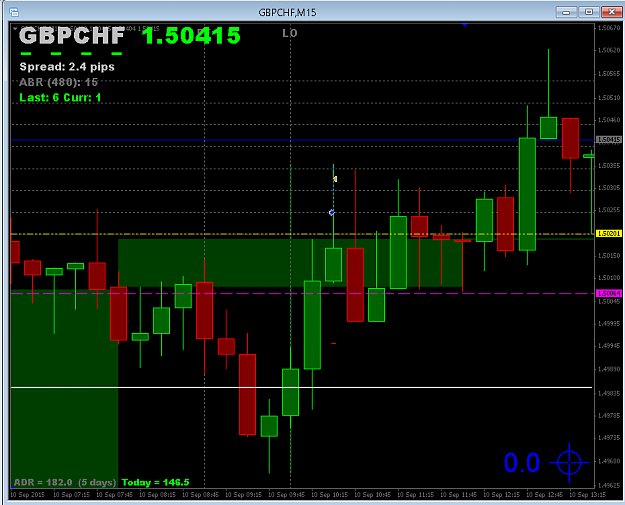This screenshot has height=505, width=625.
Task: Minimize the GBPCHF,M15 chart window
Action: (x=566, y=12)
